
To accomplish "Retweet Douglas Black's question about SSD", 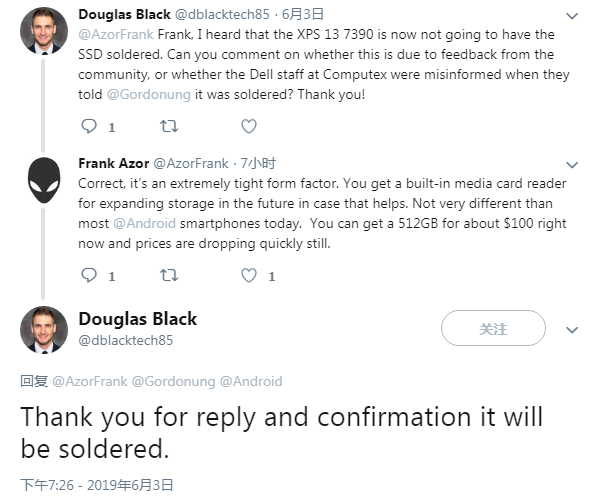I will pos(168,127).
